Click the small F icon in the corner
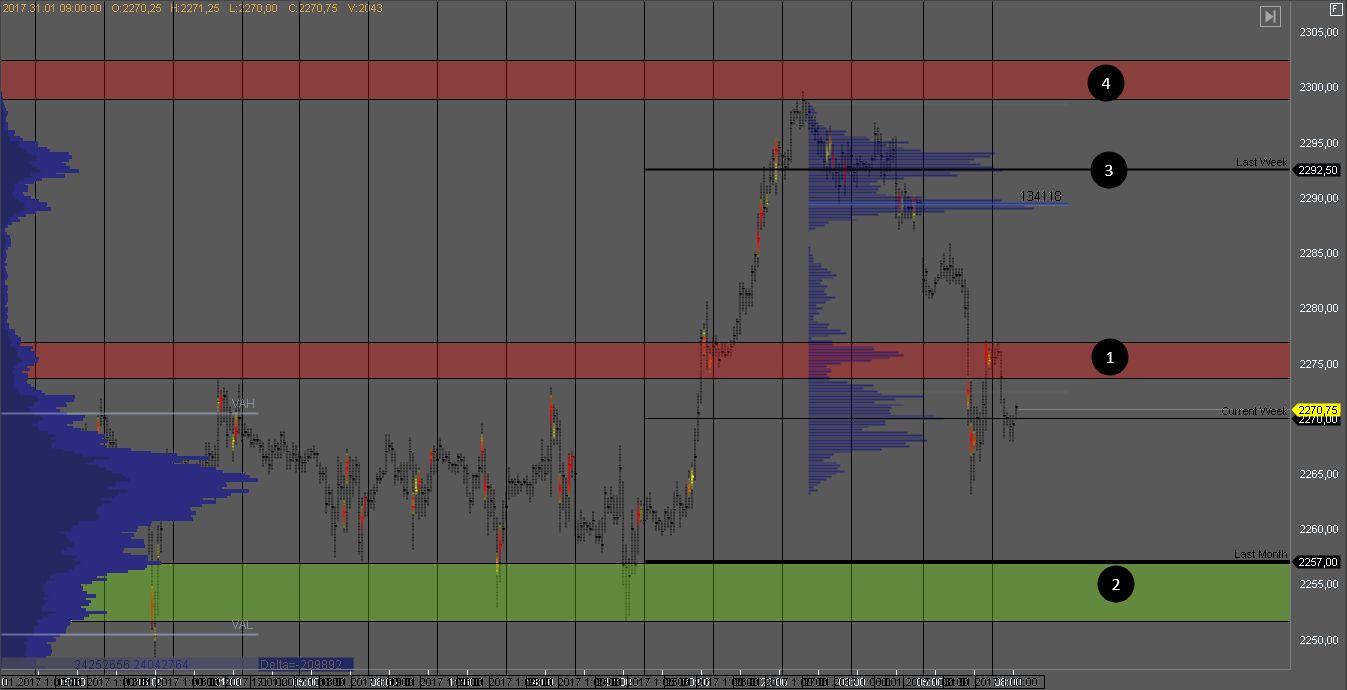The width and height of the screenshot is (1347, 690). coord(1335,9)
